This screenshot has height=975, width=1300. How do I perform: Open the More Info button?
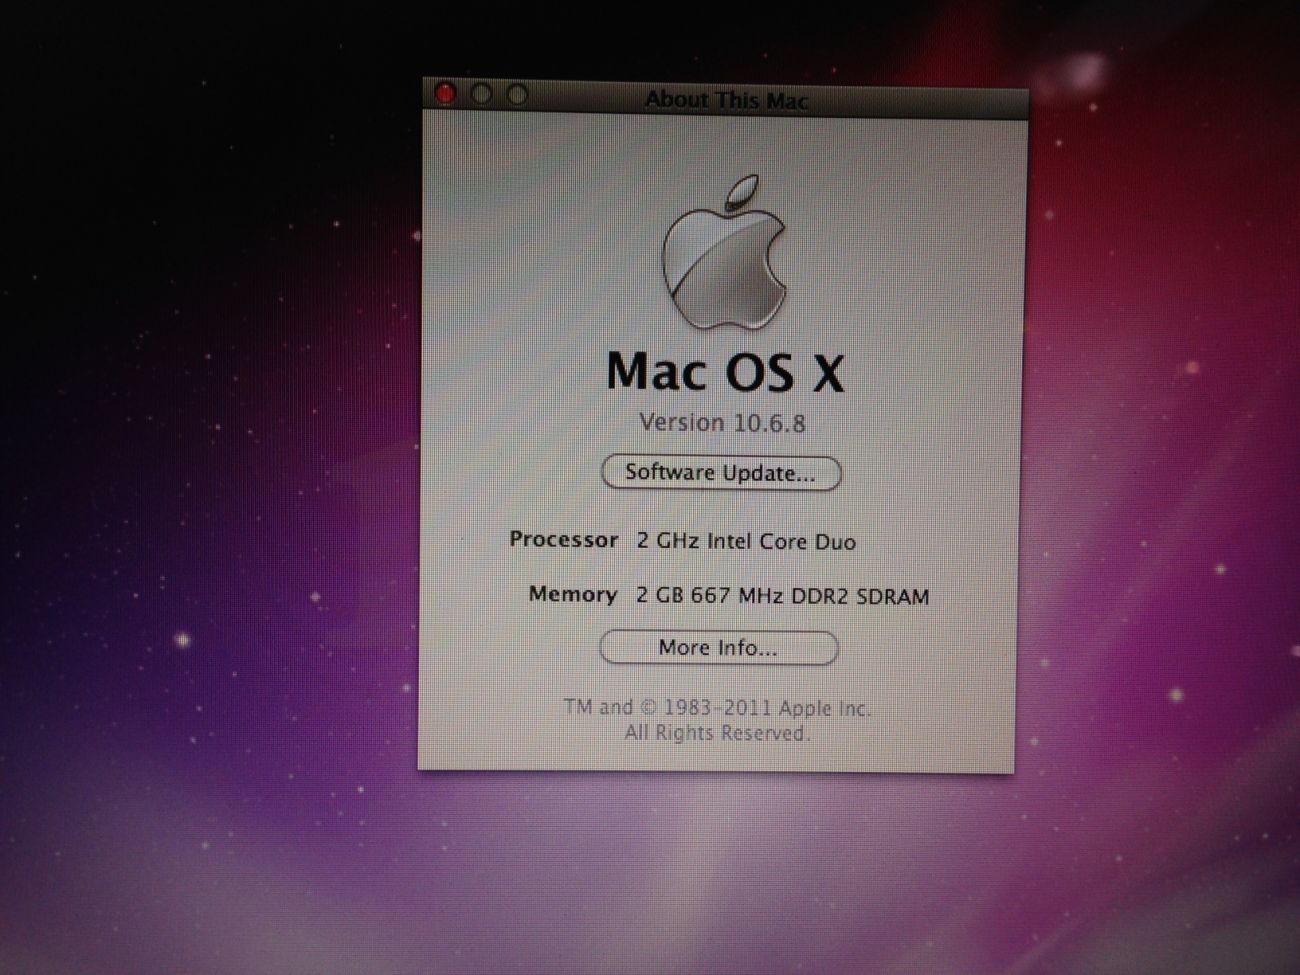(x=718, y=648)
